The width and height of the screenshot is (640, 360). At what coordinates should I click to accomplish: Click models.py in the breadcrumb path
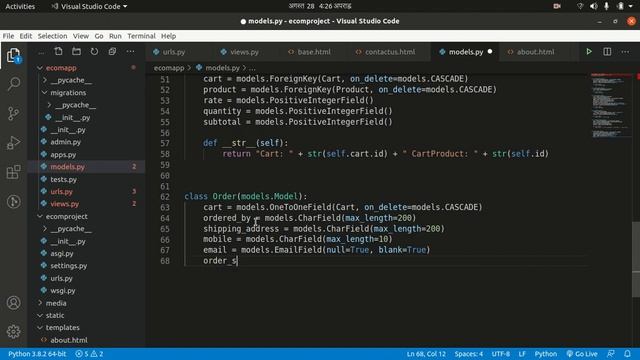coord(222,68)
